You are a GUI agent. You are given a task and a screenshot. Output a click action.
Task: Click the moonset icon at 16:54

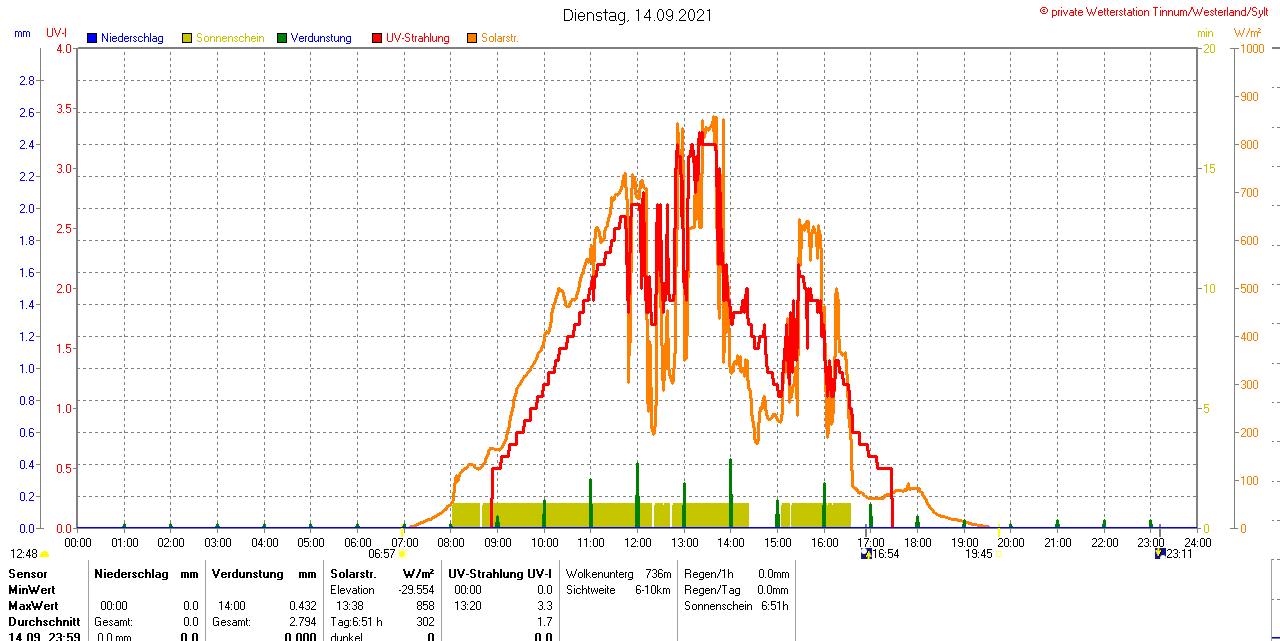click(865, 553)
